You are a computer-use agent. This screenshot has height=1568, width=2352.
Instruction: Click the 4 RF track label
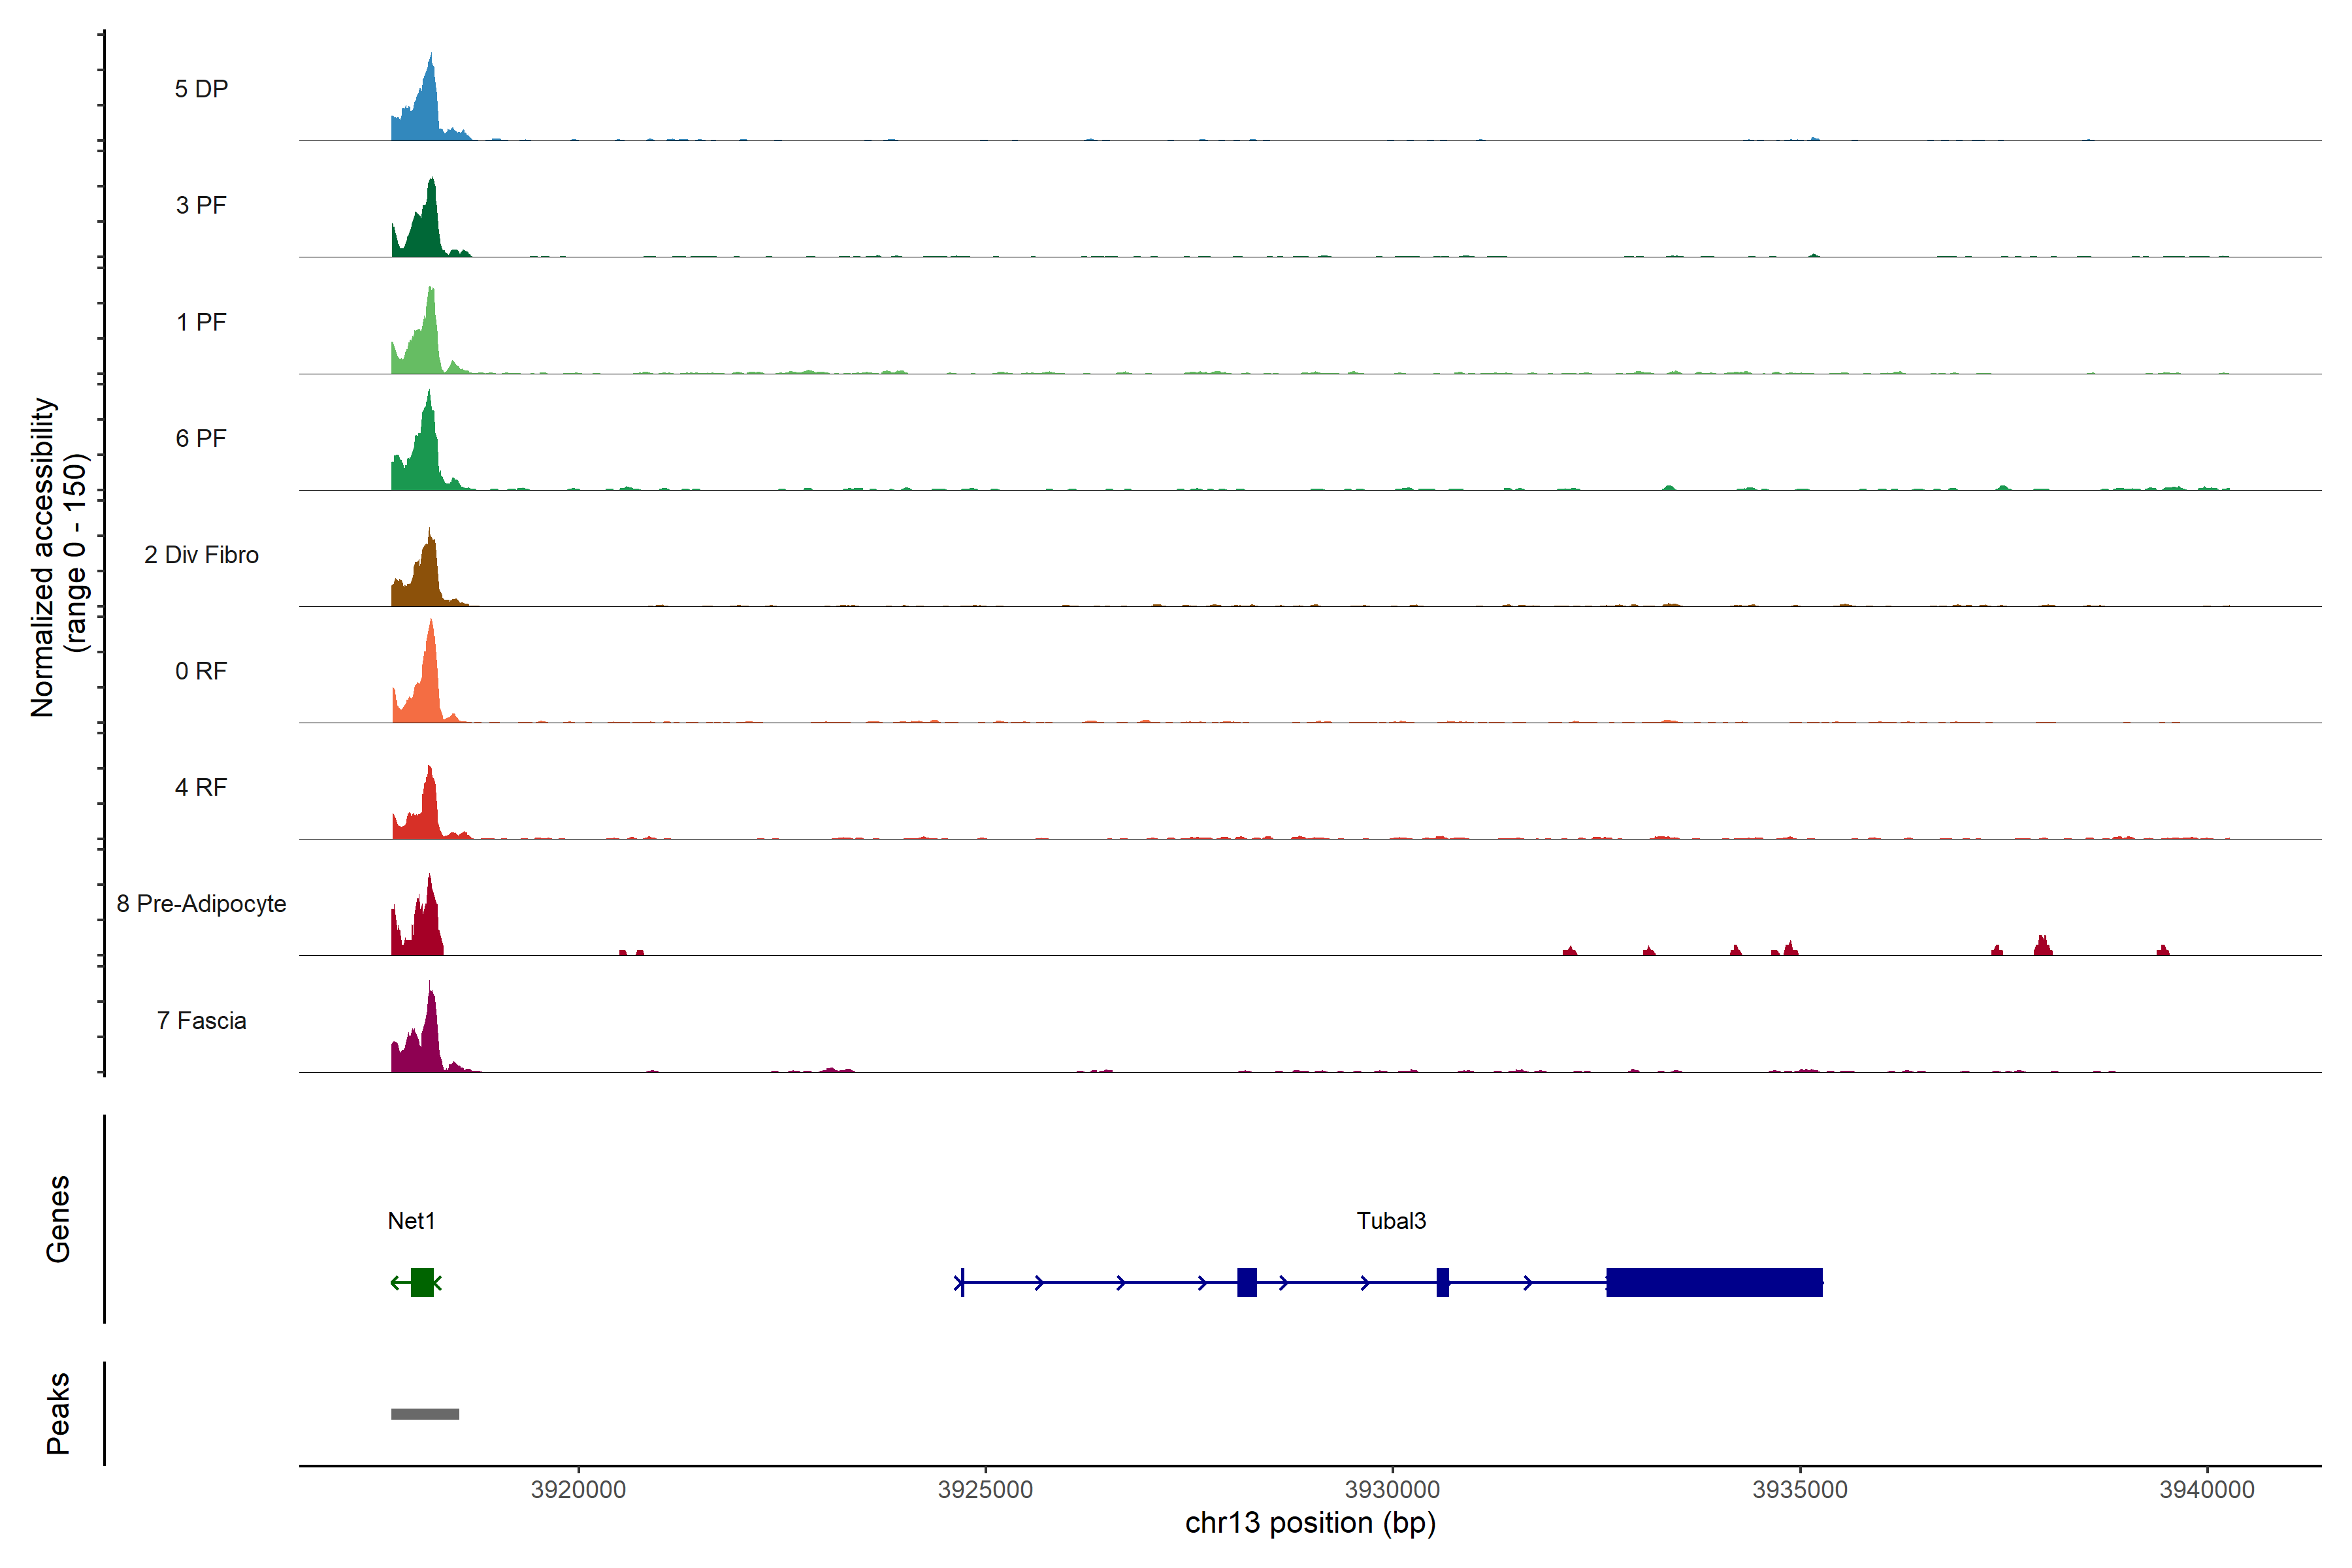[x=201, y=787]
